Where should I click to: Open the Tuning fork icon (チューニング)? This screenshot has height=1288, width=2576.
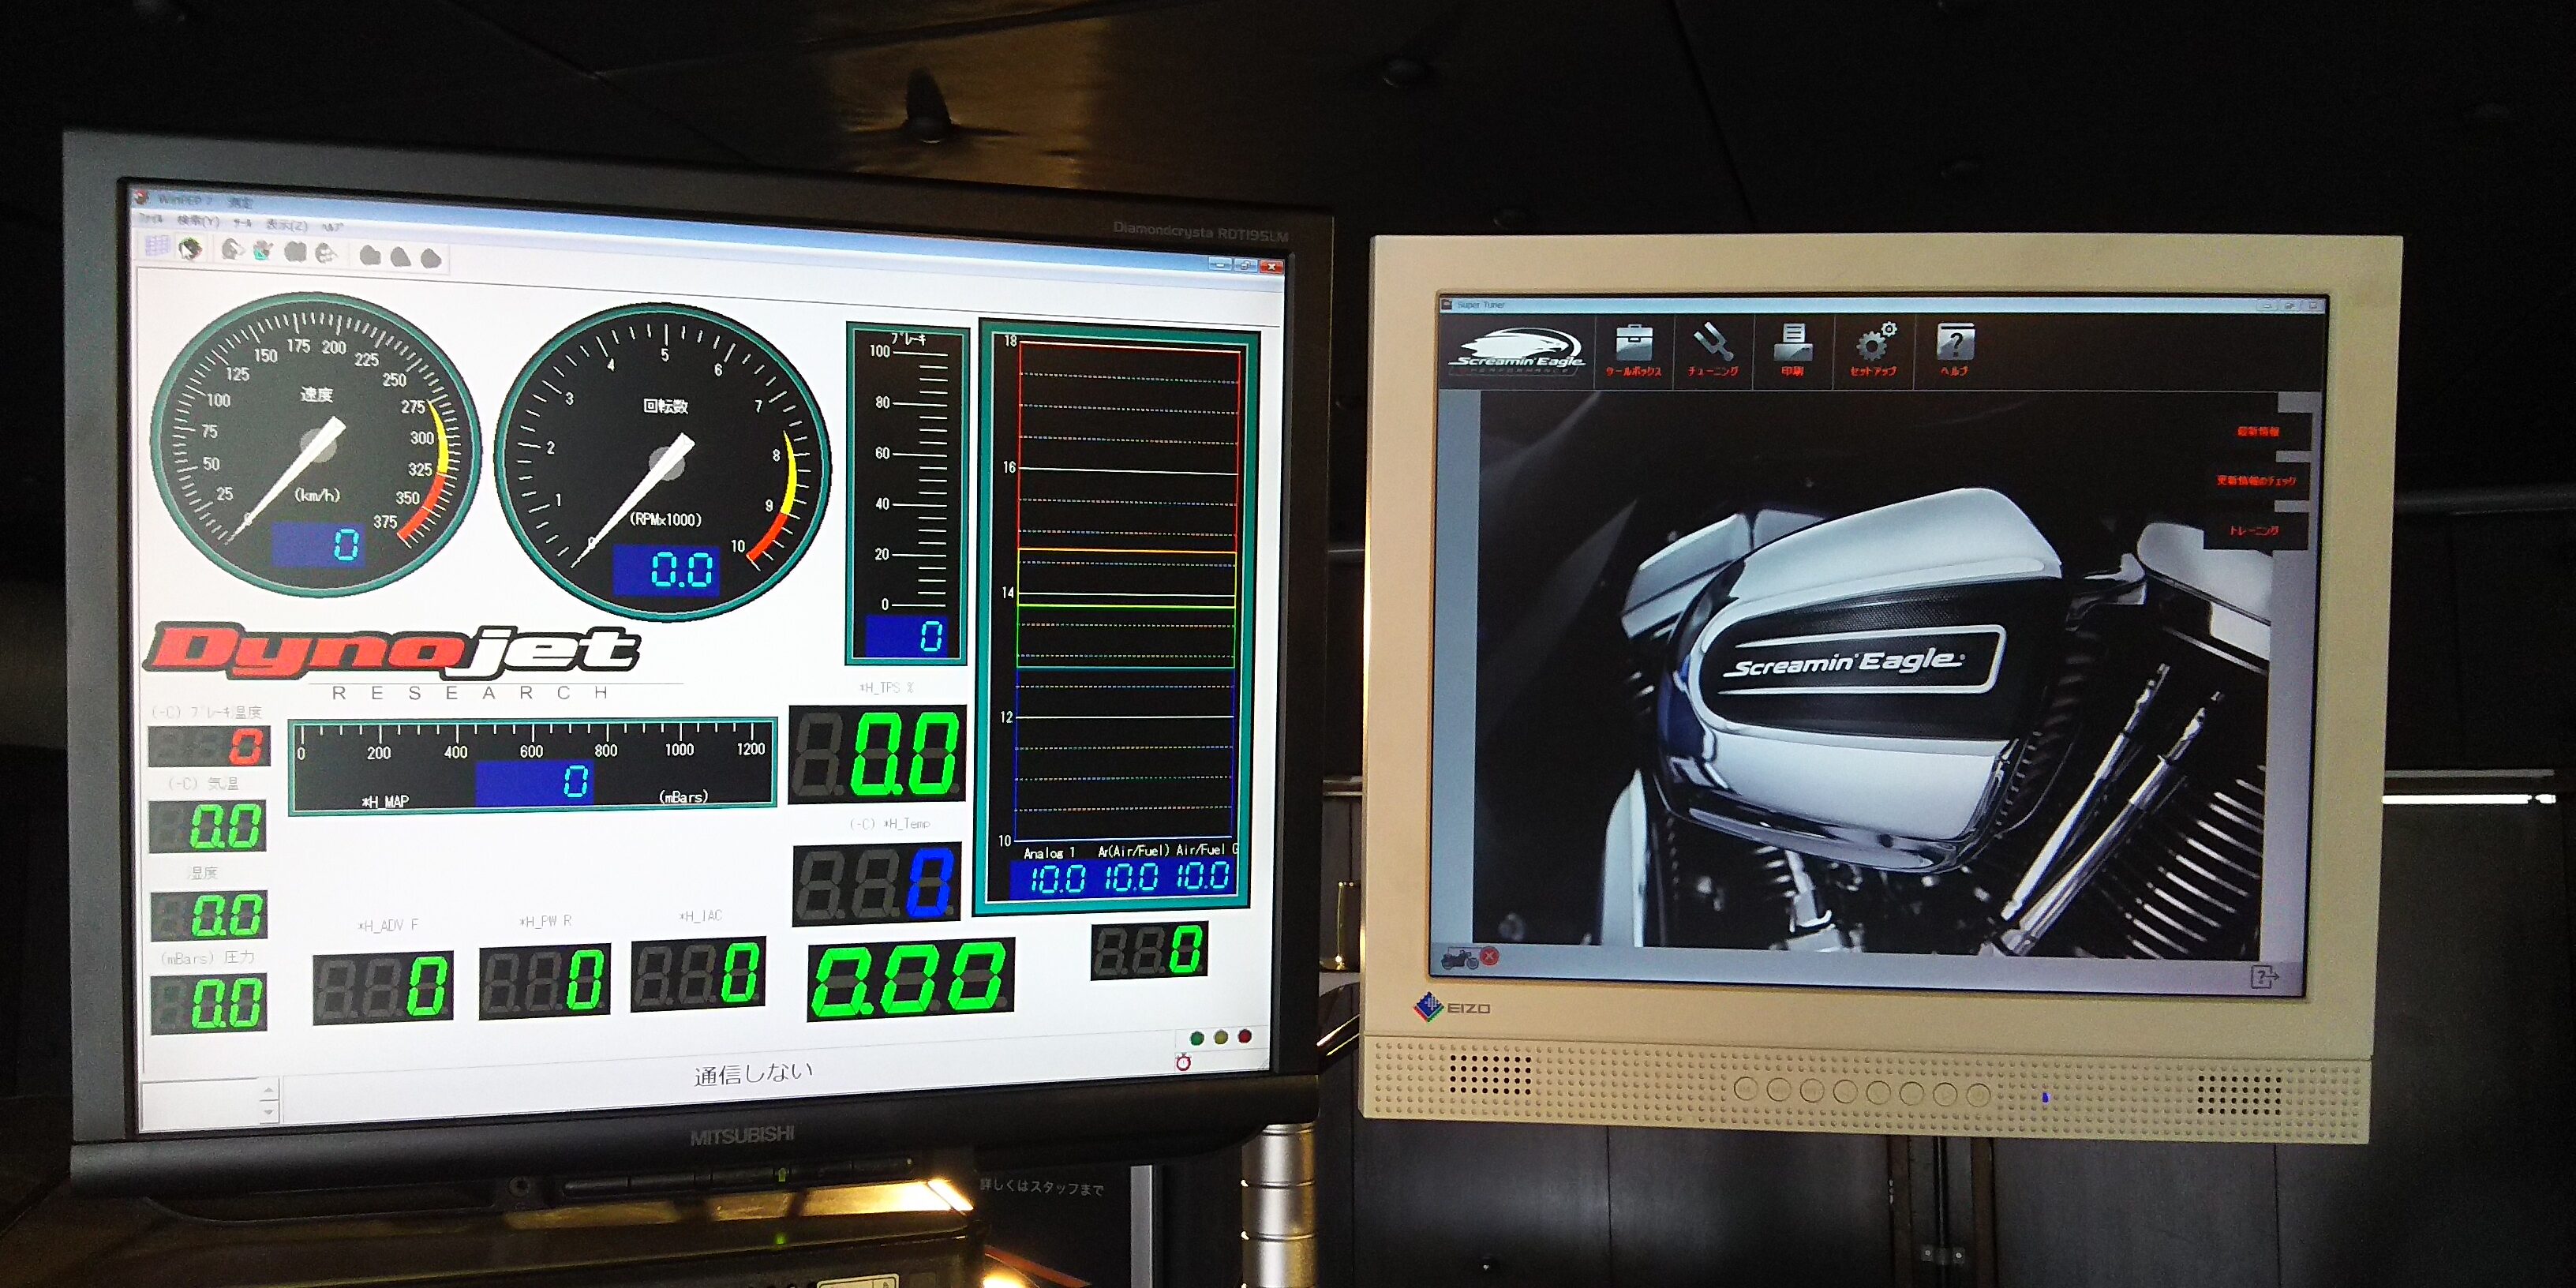(x=1712, y=347)
